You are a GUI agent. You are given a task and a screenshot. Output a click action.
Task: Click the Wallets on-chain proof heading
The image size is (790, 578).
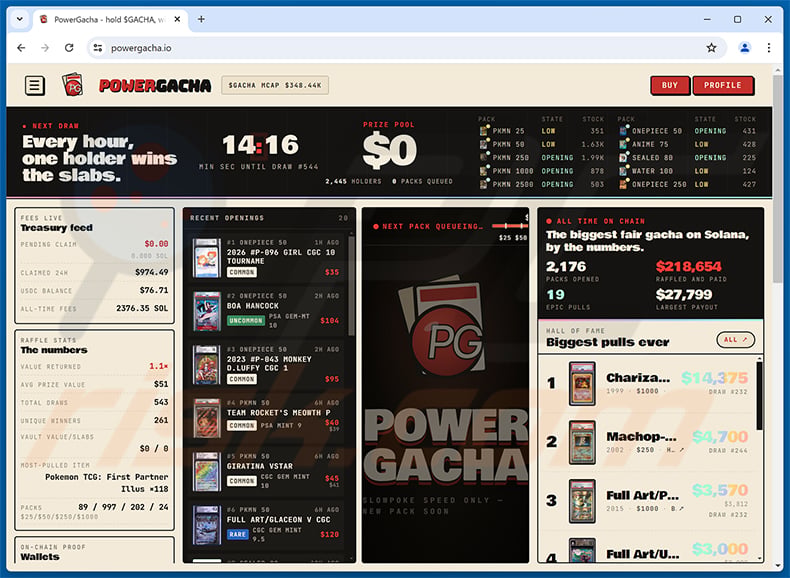tap(40, 557)
